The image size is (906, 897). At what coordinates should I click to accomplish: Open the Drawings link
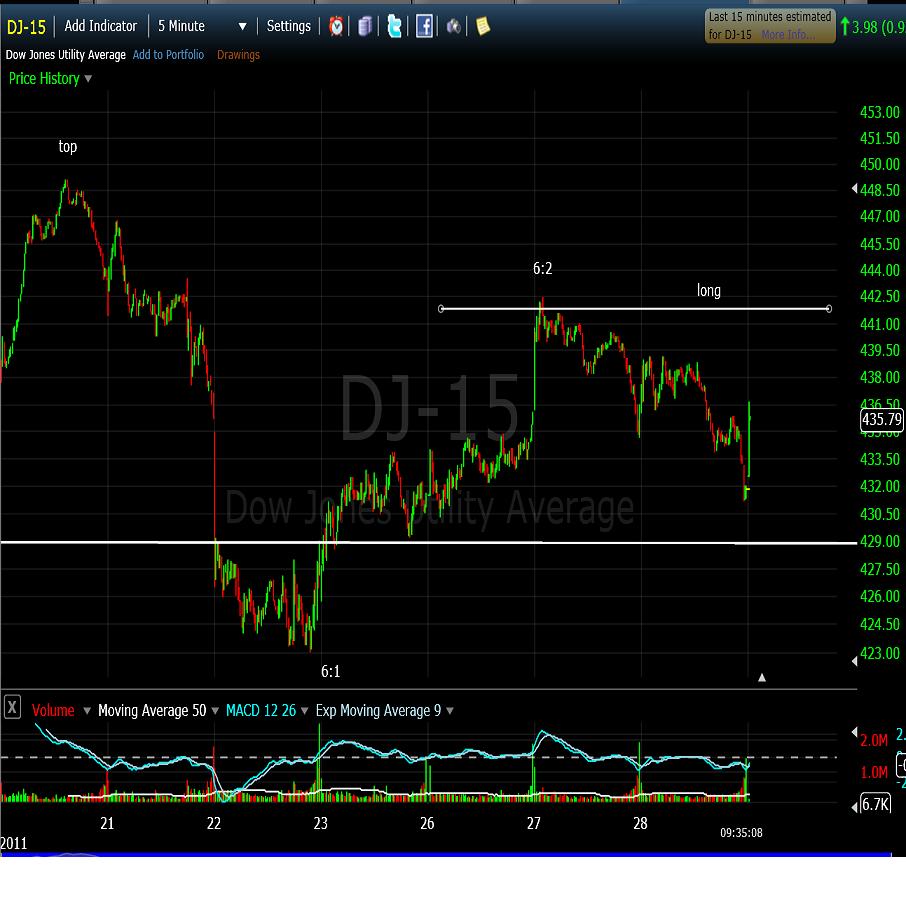238,55
